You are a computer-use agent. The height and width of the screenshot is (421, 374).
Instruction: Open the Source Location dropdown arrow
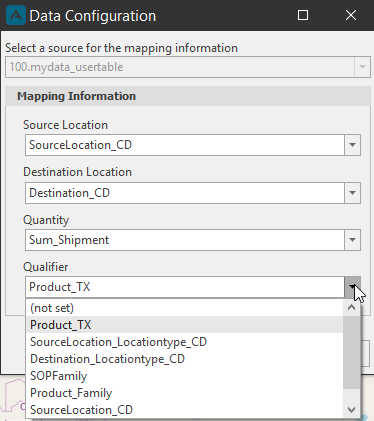[352, 145]
